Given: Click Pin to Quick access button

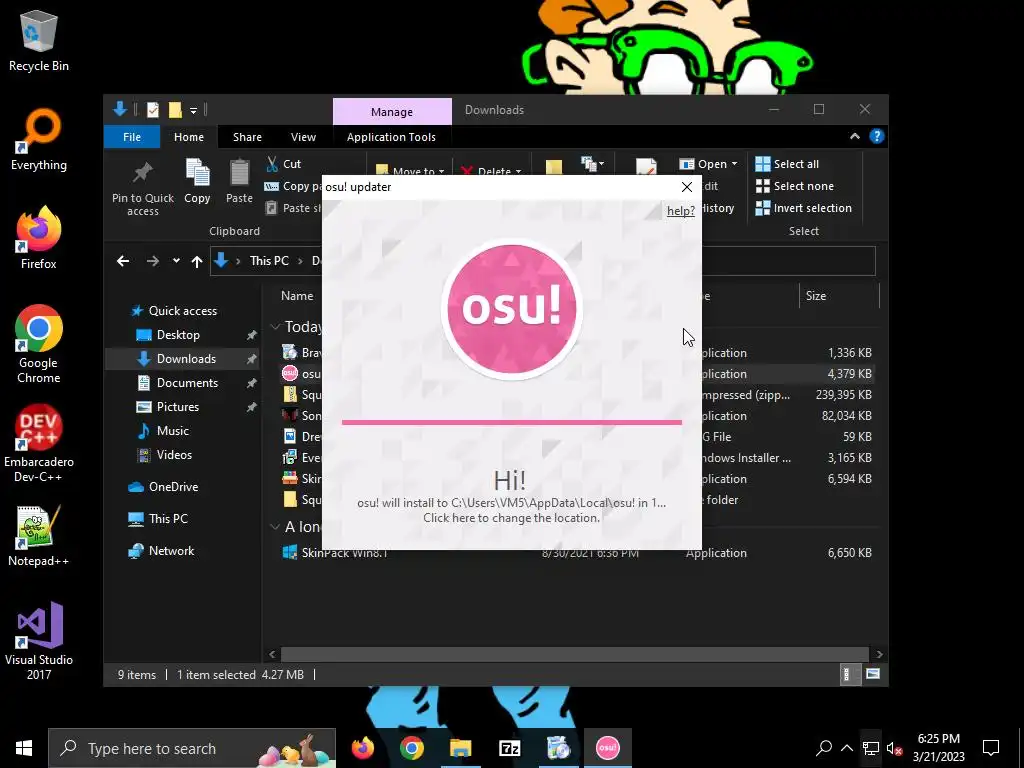Looking at the screenshot, I should (142, 189).
